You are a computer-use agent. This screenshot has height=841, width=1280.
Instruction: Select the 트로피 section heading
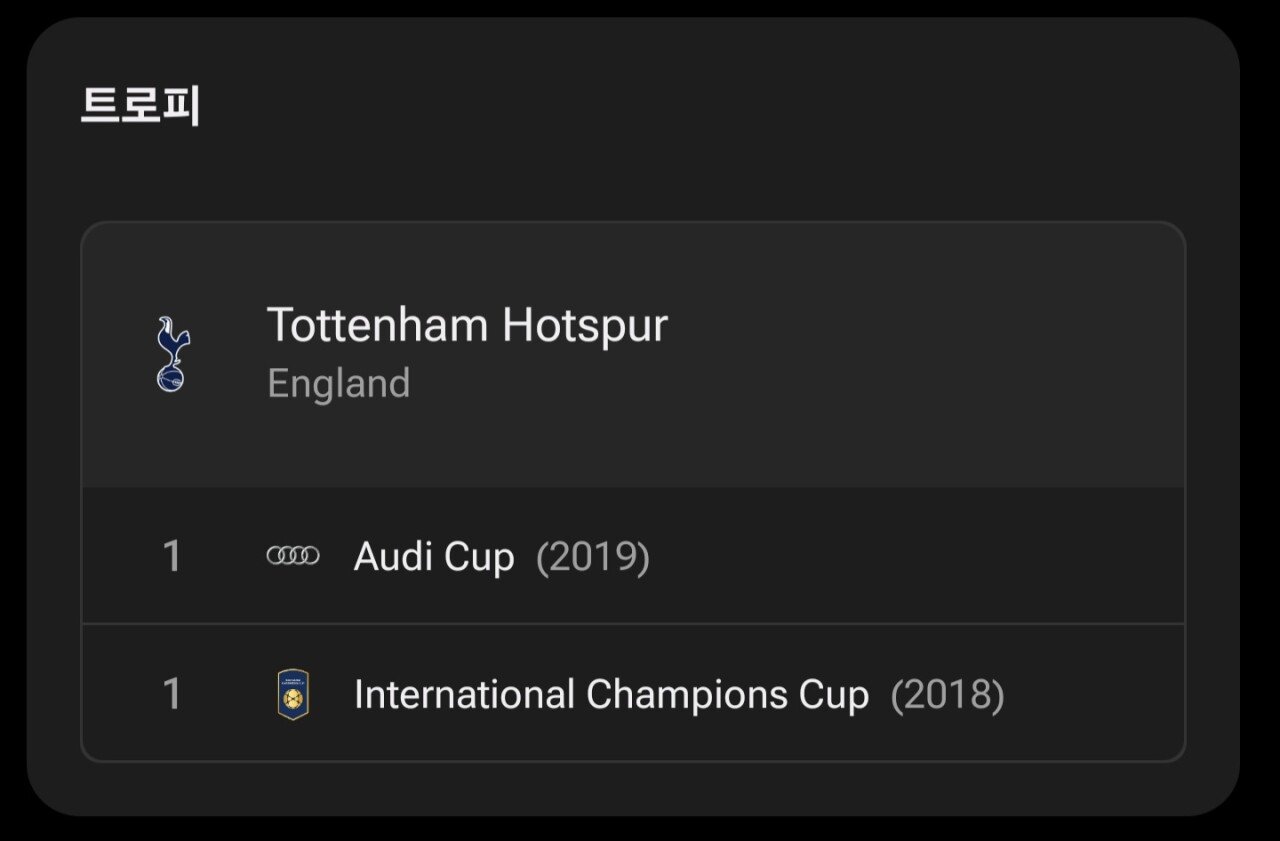point(140,106)
